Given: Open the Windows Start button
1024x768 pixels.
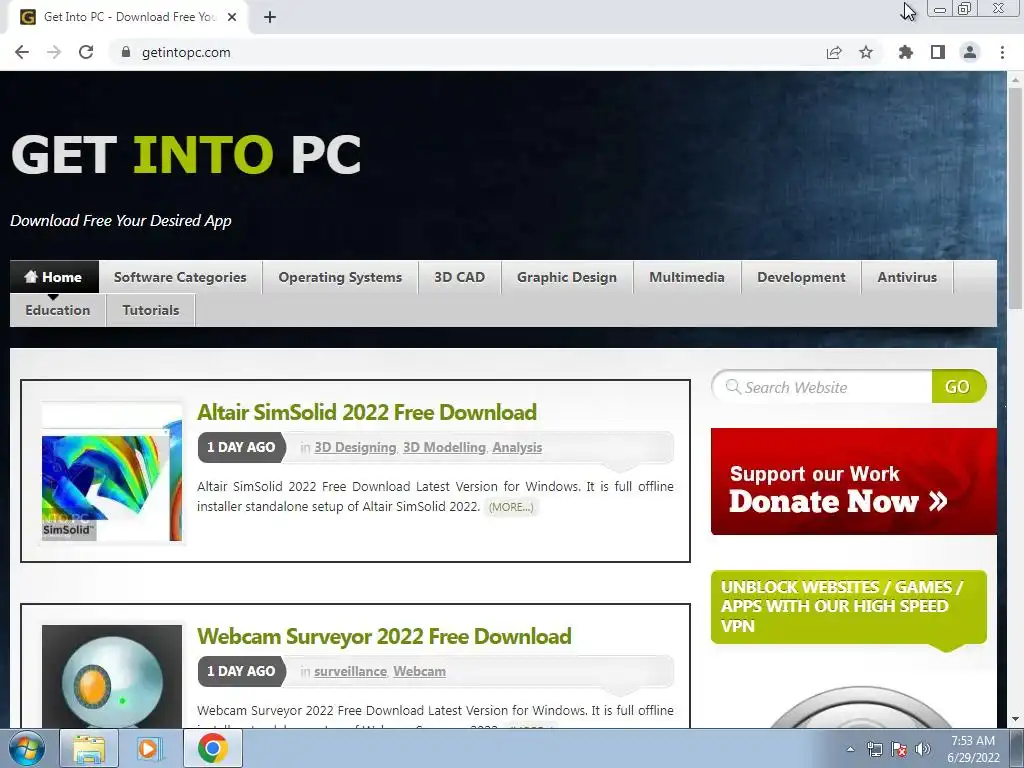Looking at the screenshot, I should pos(27,749).
